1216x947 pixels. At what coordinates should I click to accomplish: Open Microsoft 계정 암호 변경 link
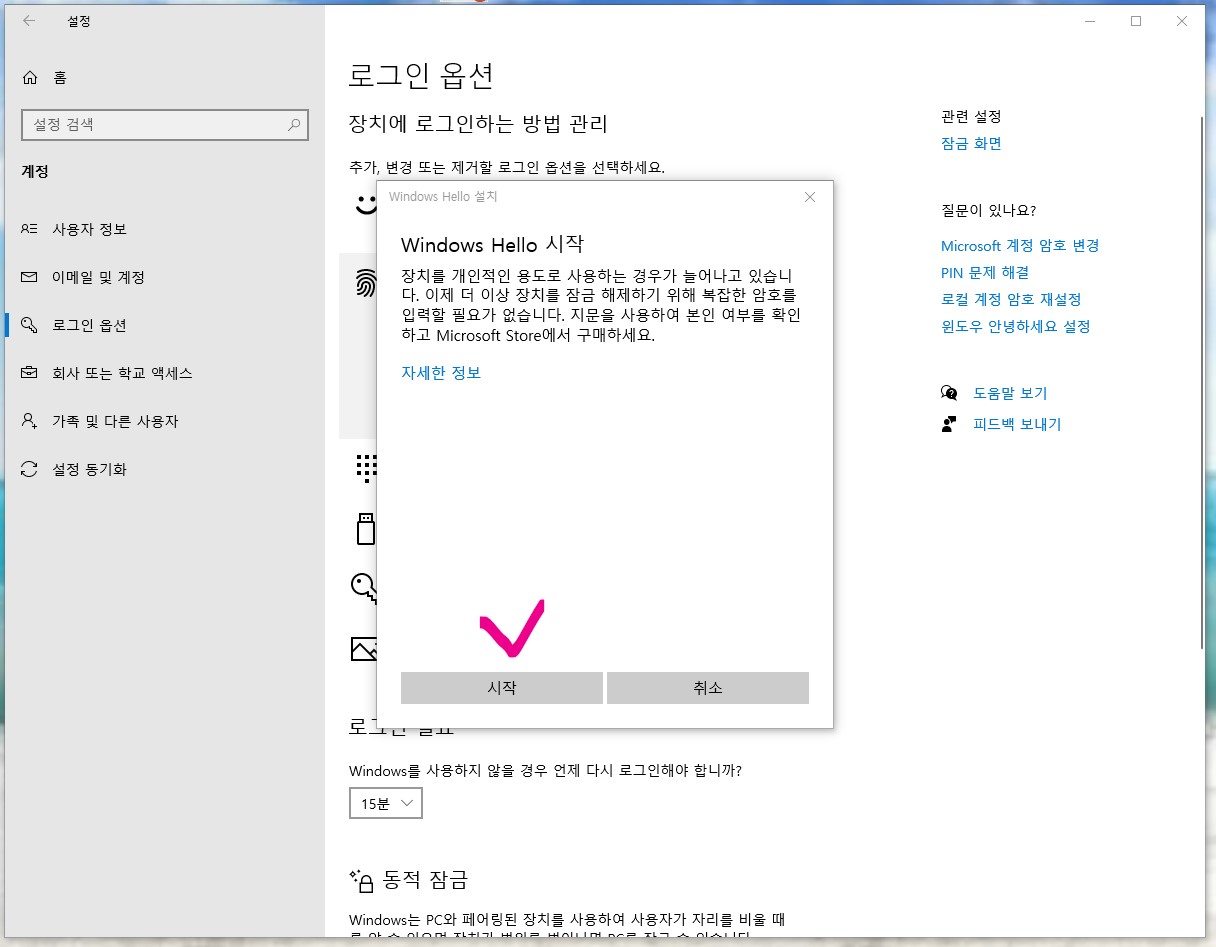[1020, 245]
